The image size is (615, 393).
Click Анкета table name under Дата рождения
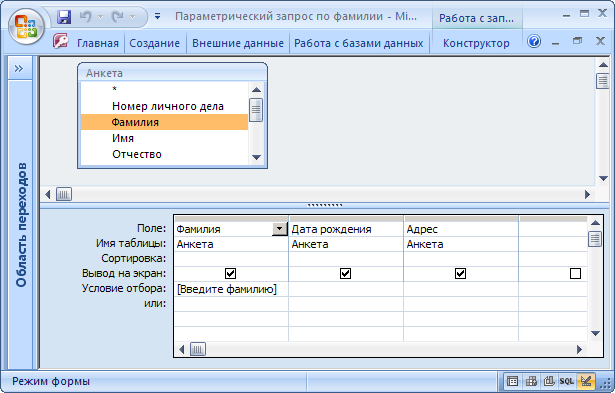tap(346, 244)
